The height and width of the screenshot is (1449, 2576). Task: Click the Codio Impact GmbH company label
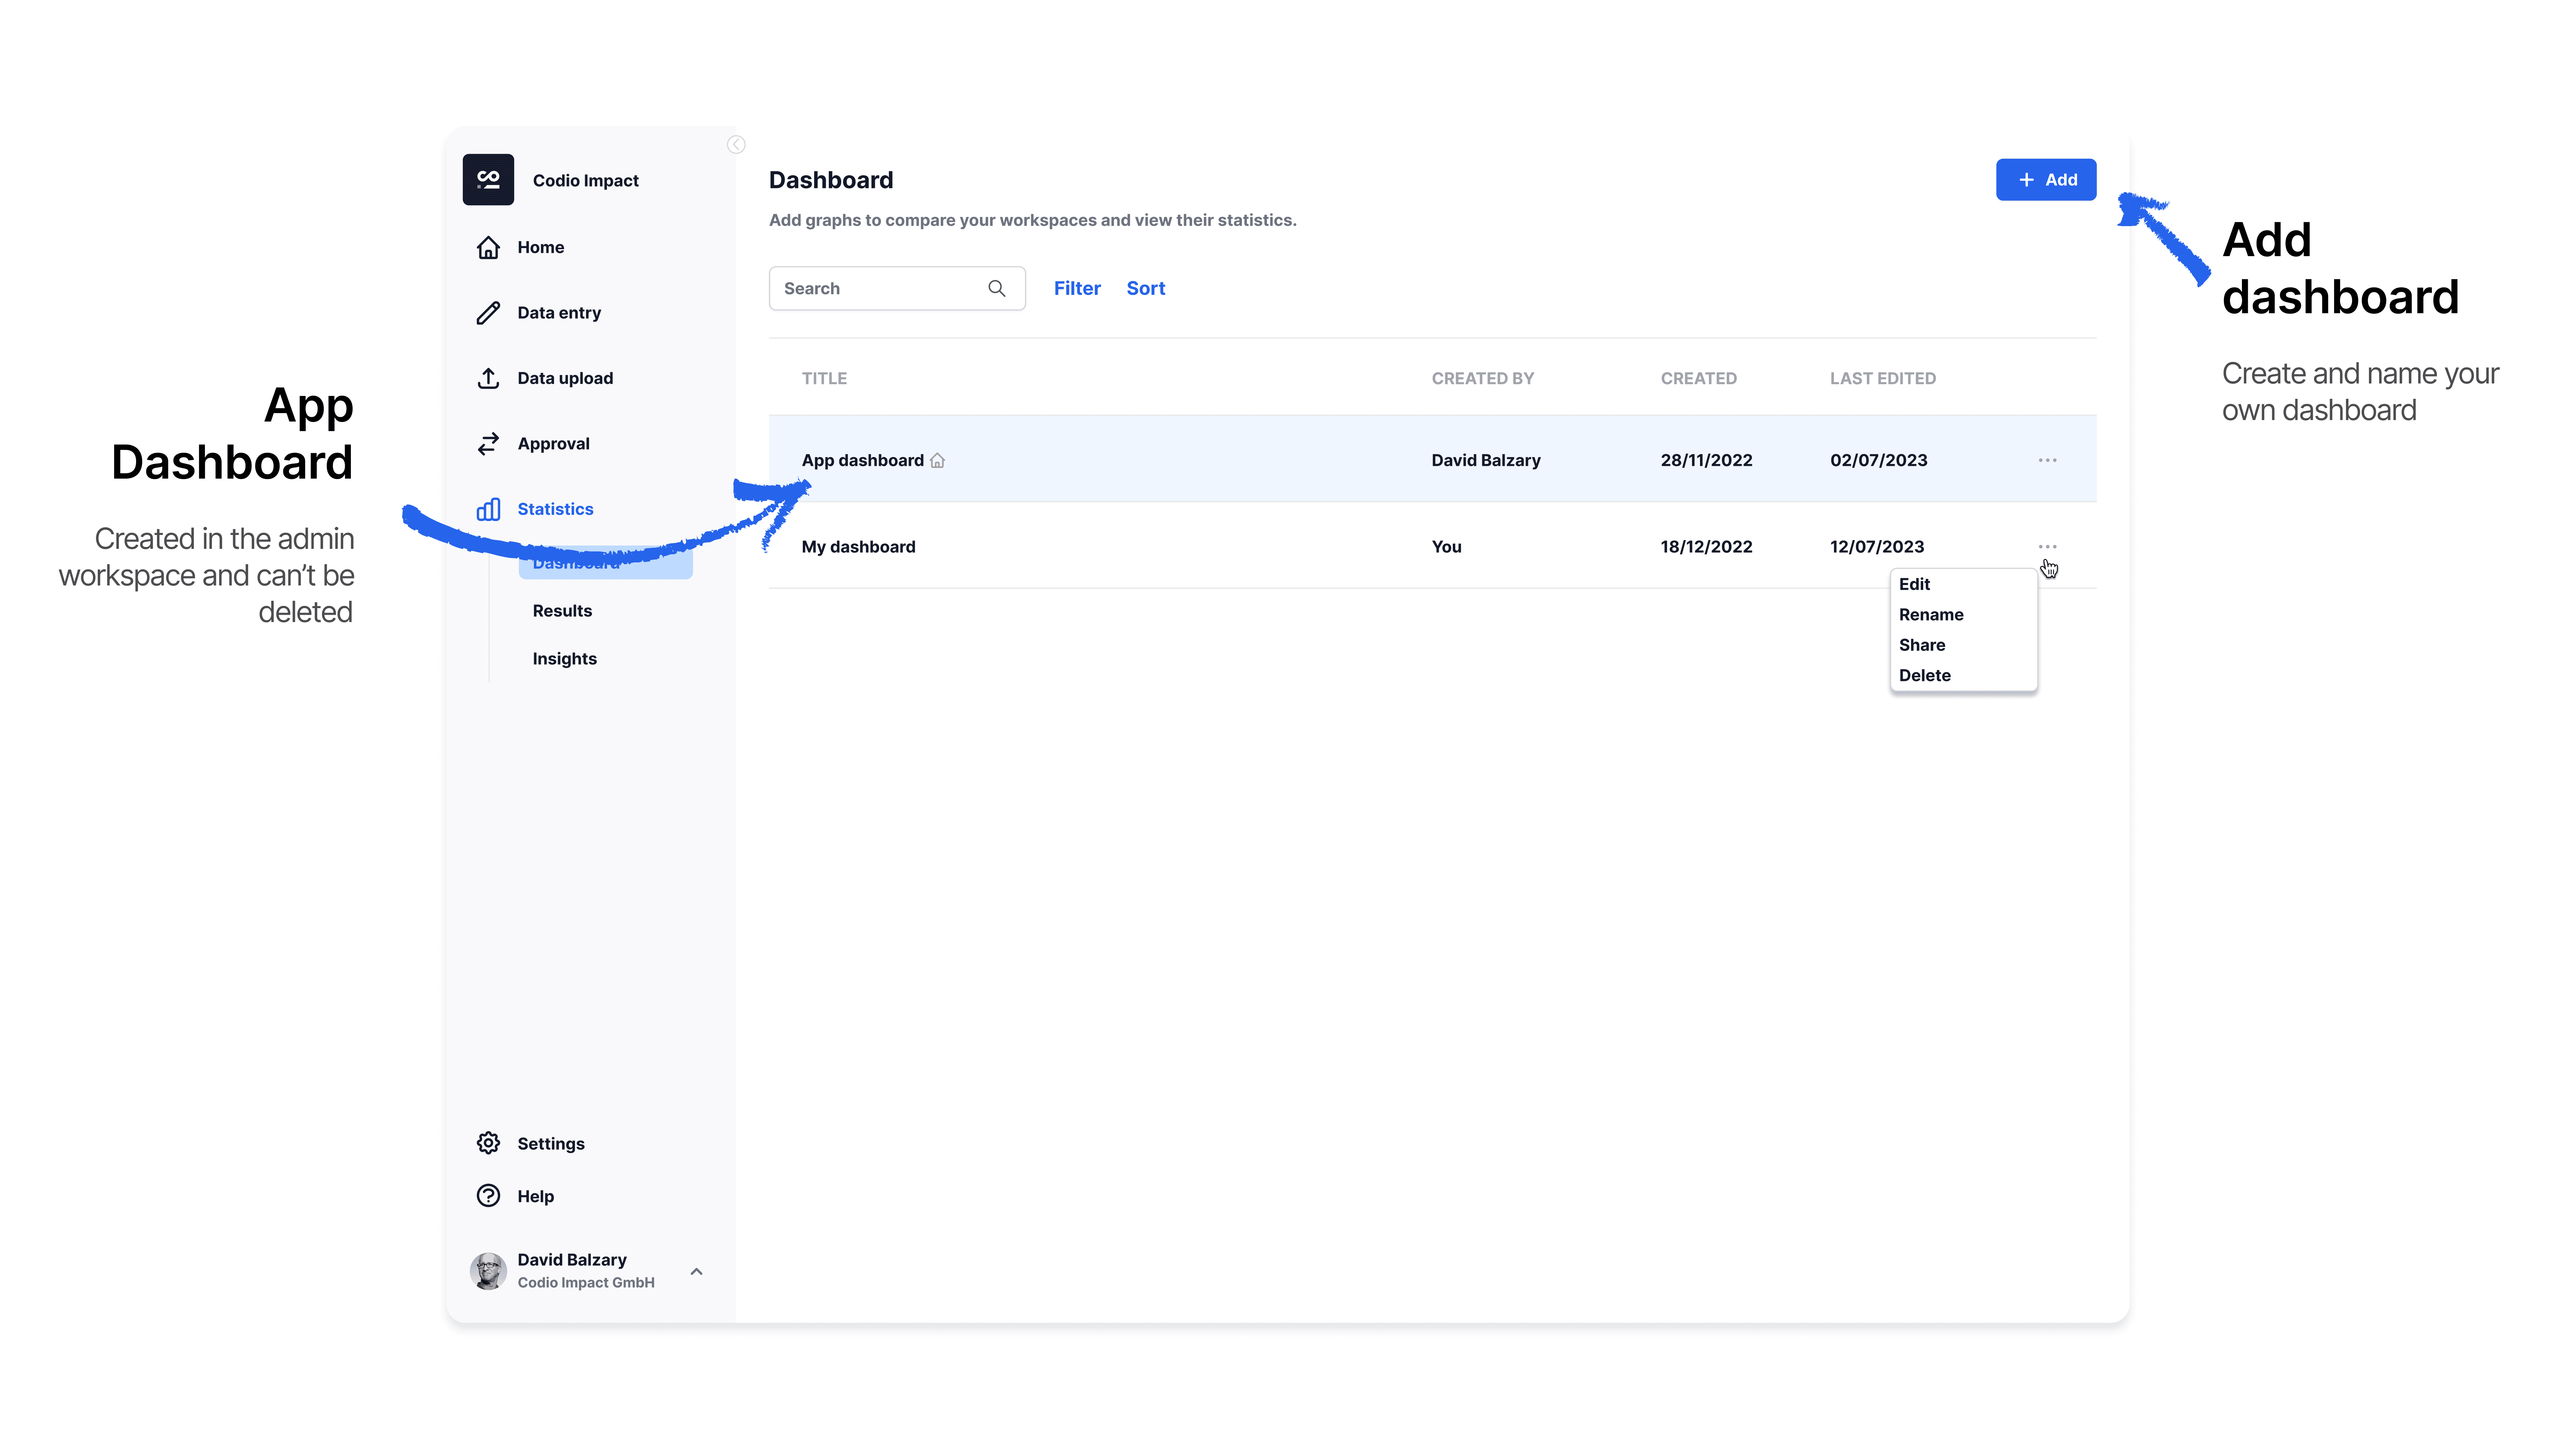click(586, 1283)
